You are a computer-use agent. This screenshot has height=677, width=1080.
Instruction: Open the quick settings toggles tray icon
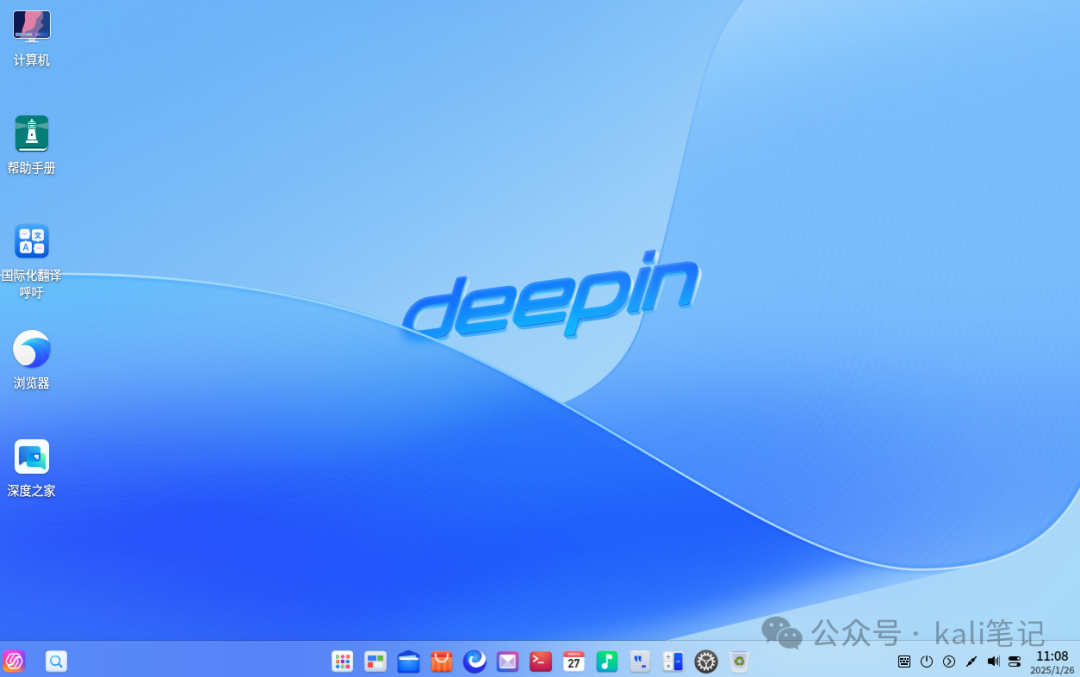[1015, 661]
